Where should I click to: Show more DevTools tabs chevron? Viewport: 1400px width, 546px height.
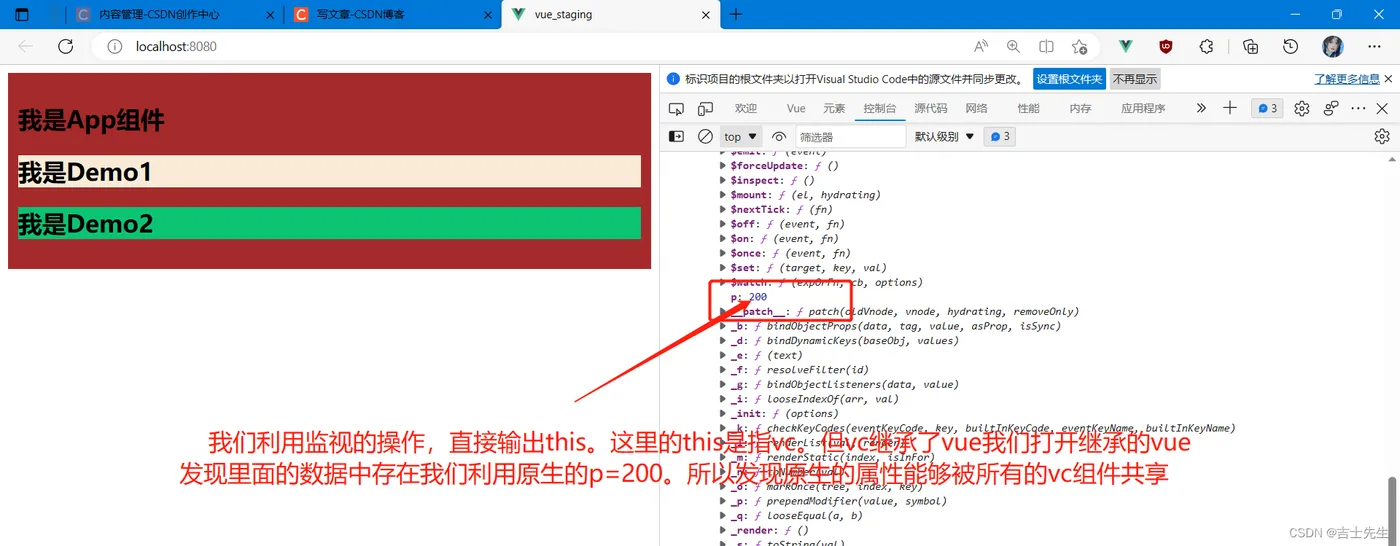[x=1201, y=108]
